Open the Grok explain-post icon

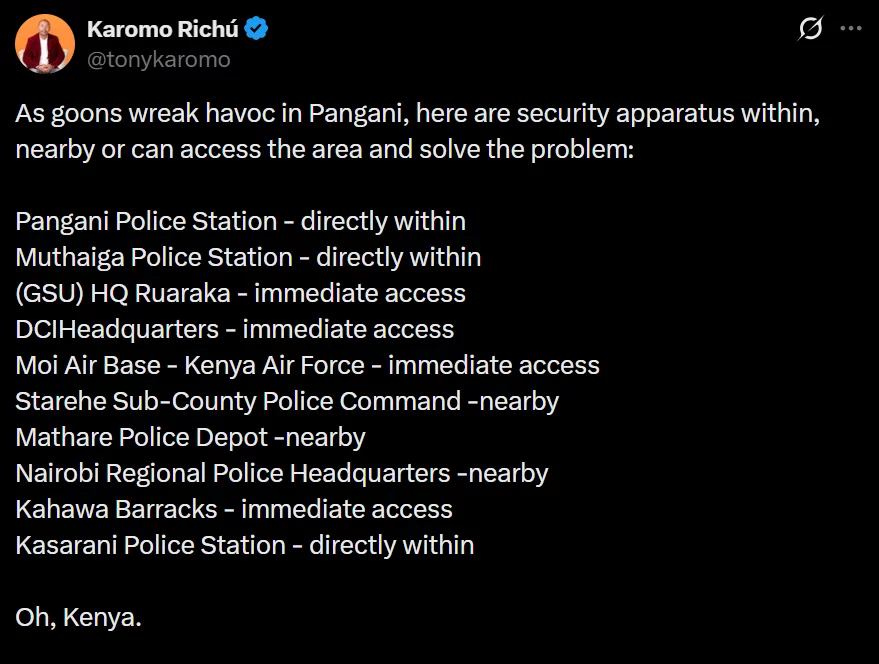tap(810, 28)
